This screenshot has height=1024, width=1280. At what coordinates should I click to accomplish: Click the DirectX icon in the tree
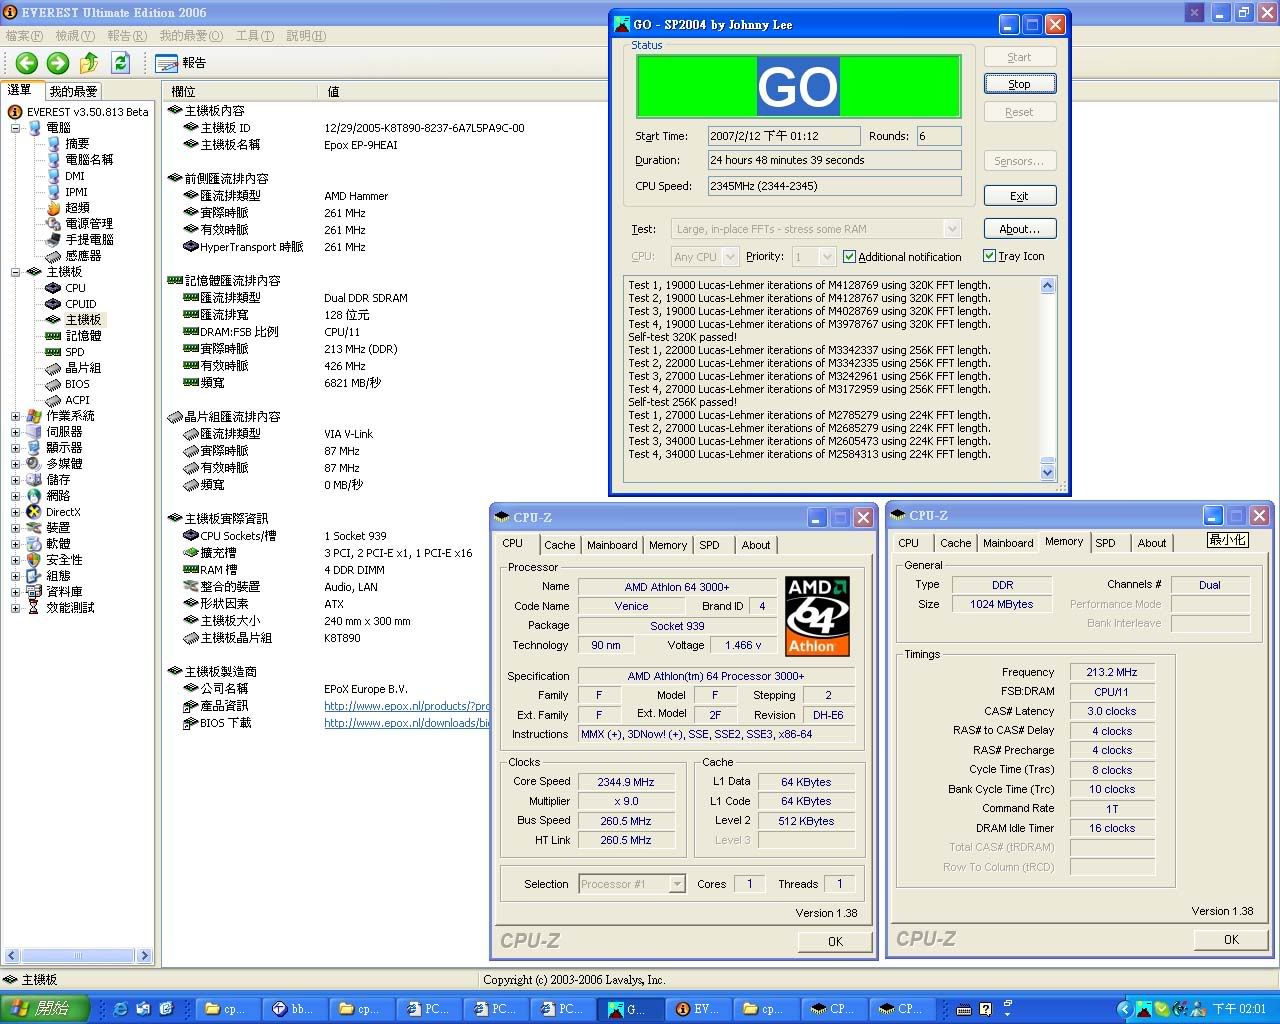coord(35,512)
